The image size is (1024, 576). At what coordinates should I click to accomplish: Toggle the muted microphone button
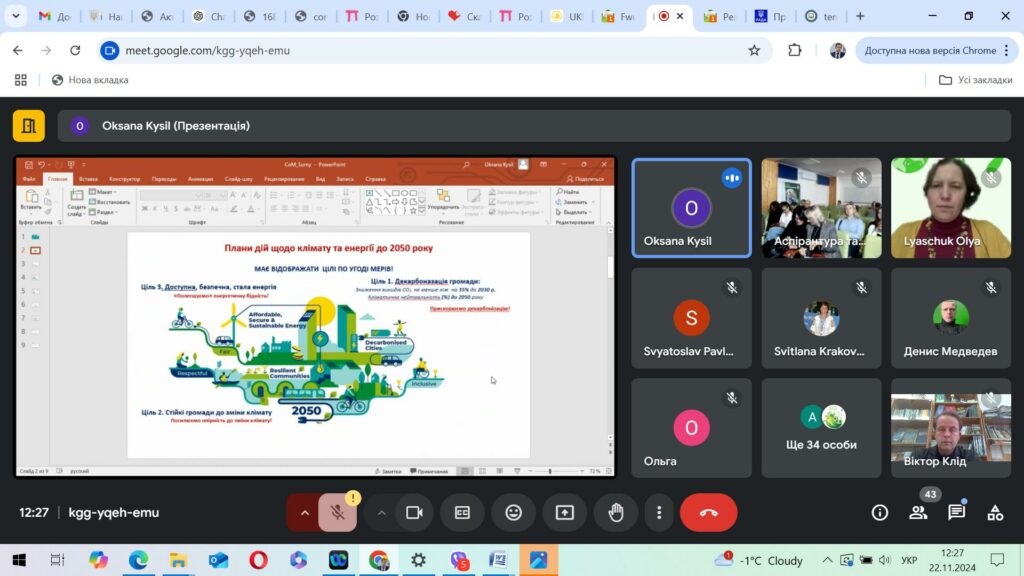(338, 513)
